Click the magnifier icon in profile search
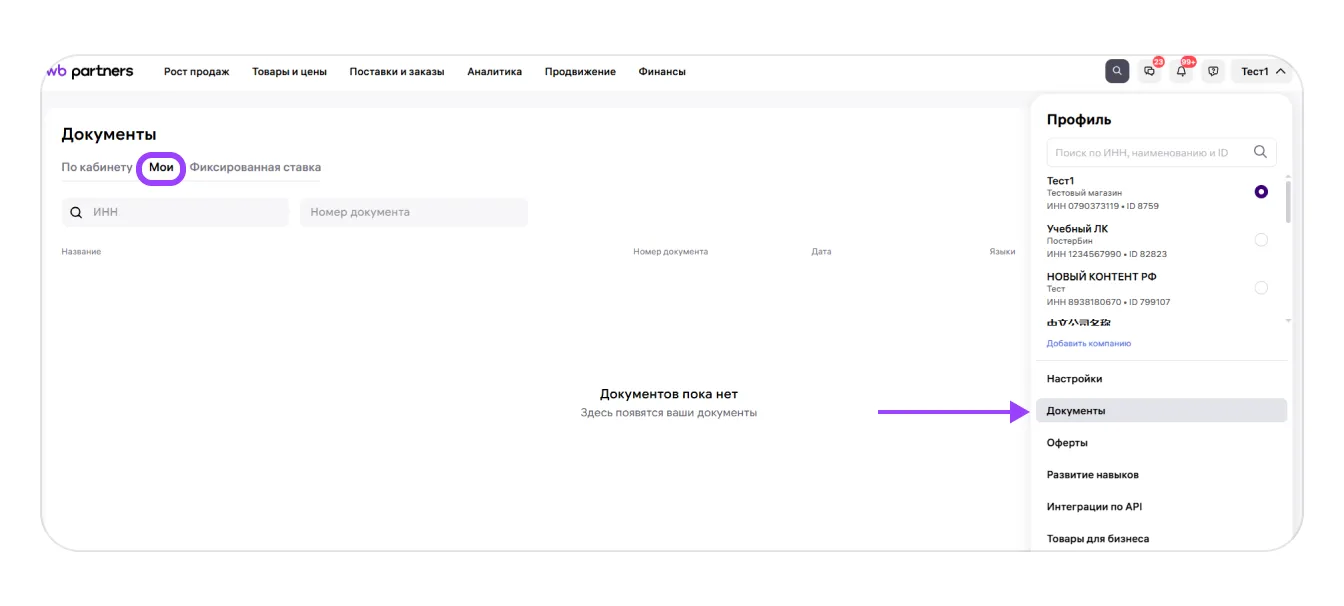Screen dimensions: 1344x606 pos(1260,152)
